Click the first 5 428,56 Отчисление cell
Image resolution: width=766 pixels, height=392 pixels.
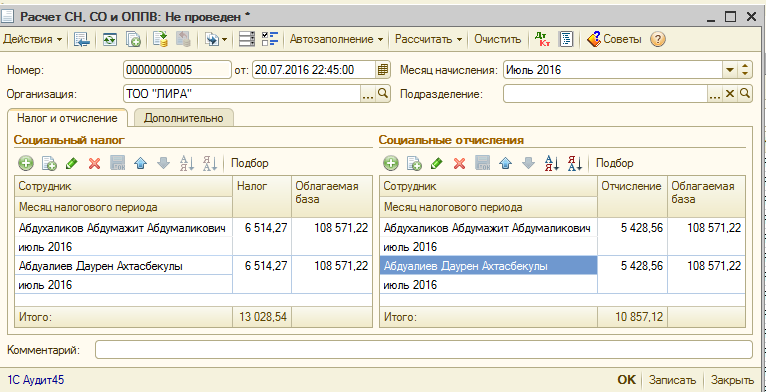point(632,237)
